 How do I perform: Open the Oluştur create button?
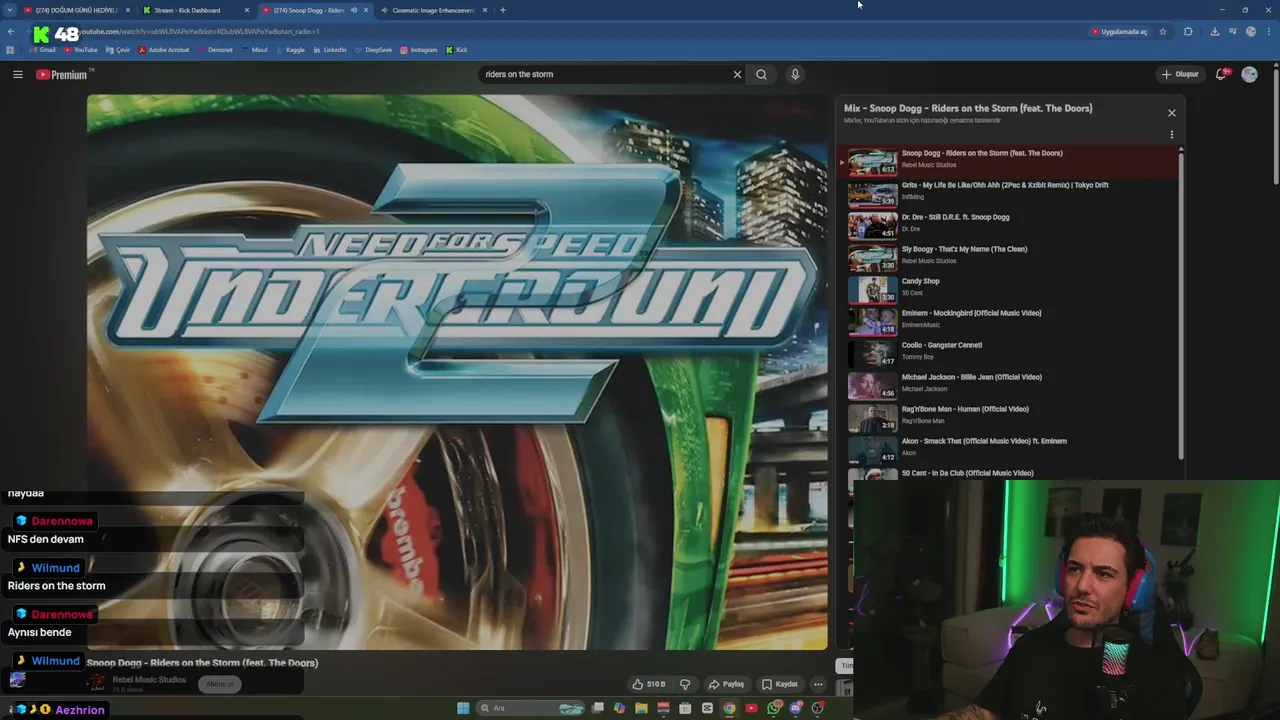tap(1180, 74)
